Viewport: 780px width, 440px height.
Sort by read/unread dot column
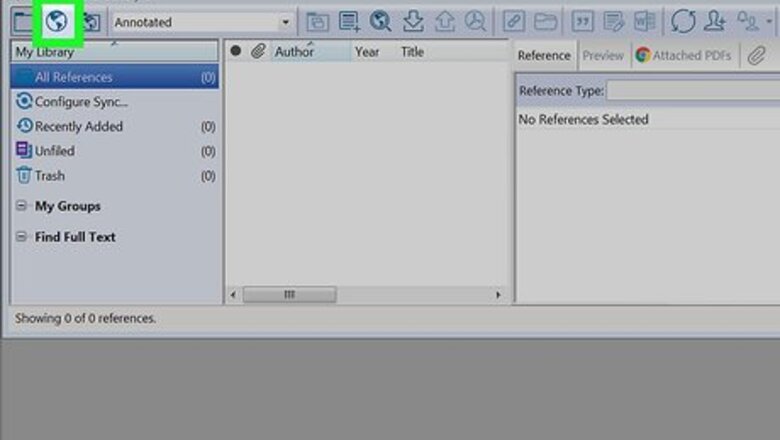click(236, 51)
